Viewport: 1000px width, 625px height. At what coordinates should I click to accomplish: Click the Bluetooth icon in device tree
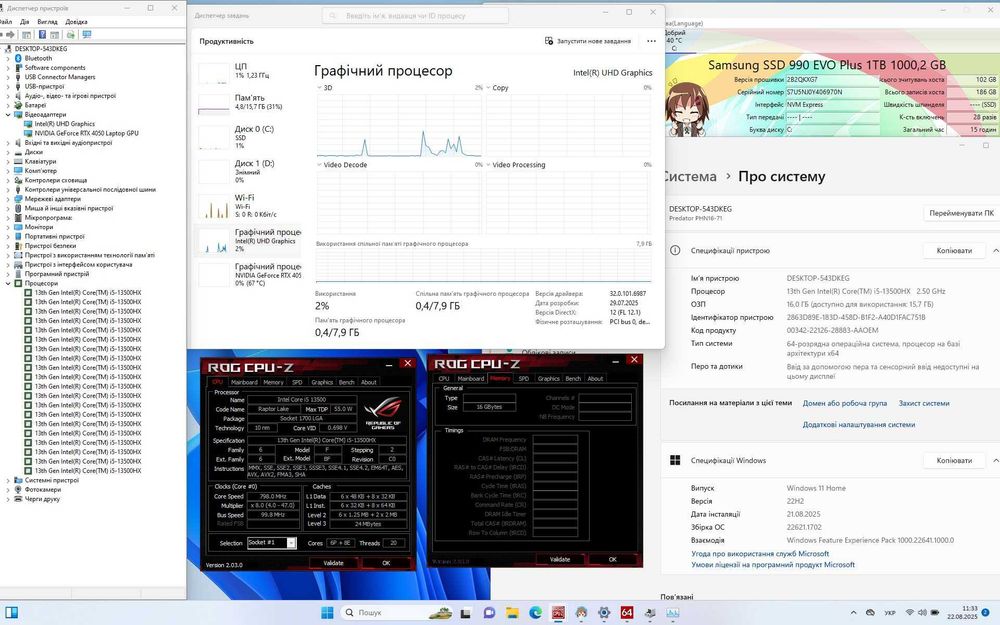(18, 58)
